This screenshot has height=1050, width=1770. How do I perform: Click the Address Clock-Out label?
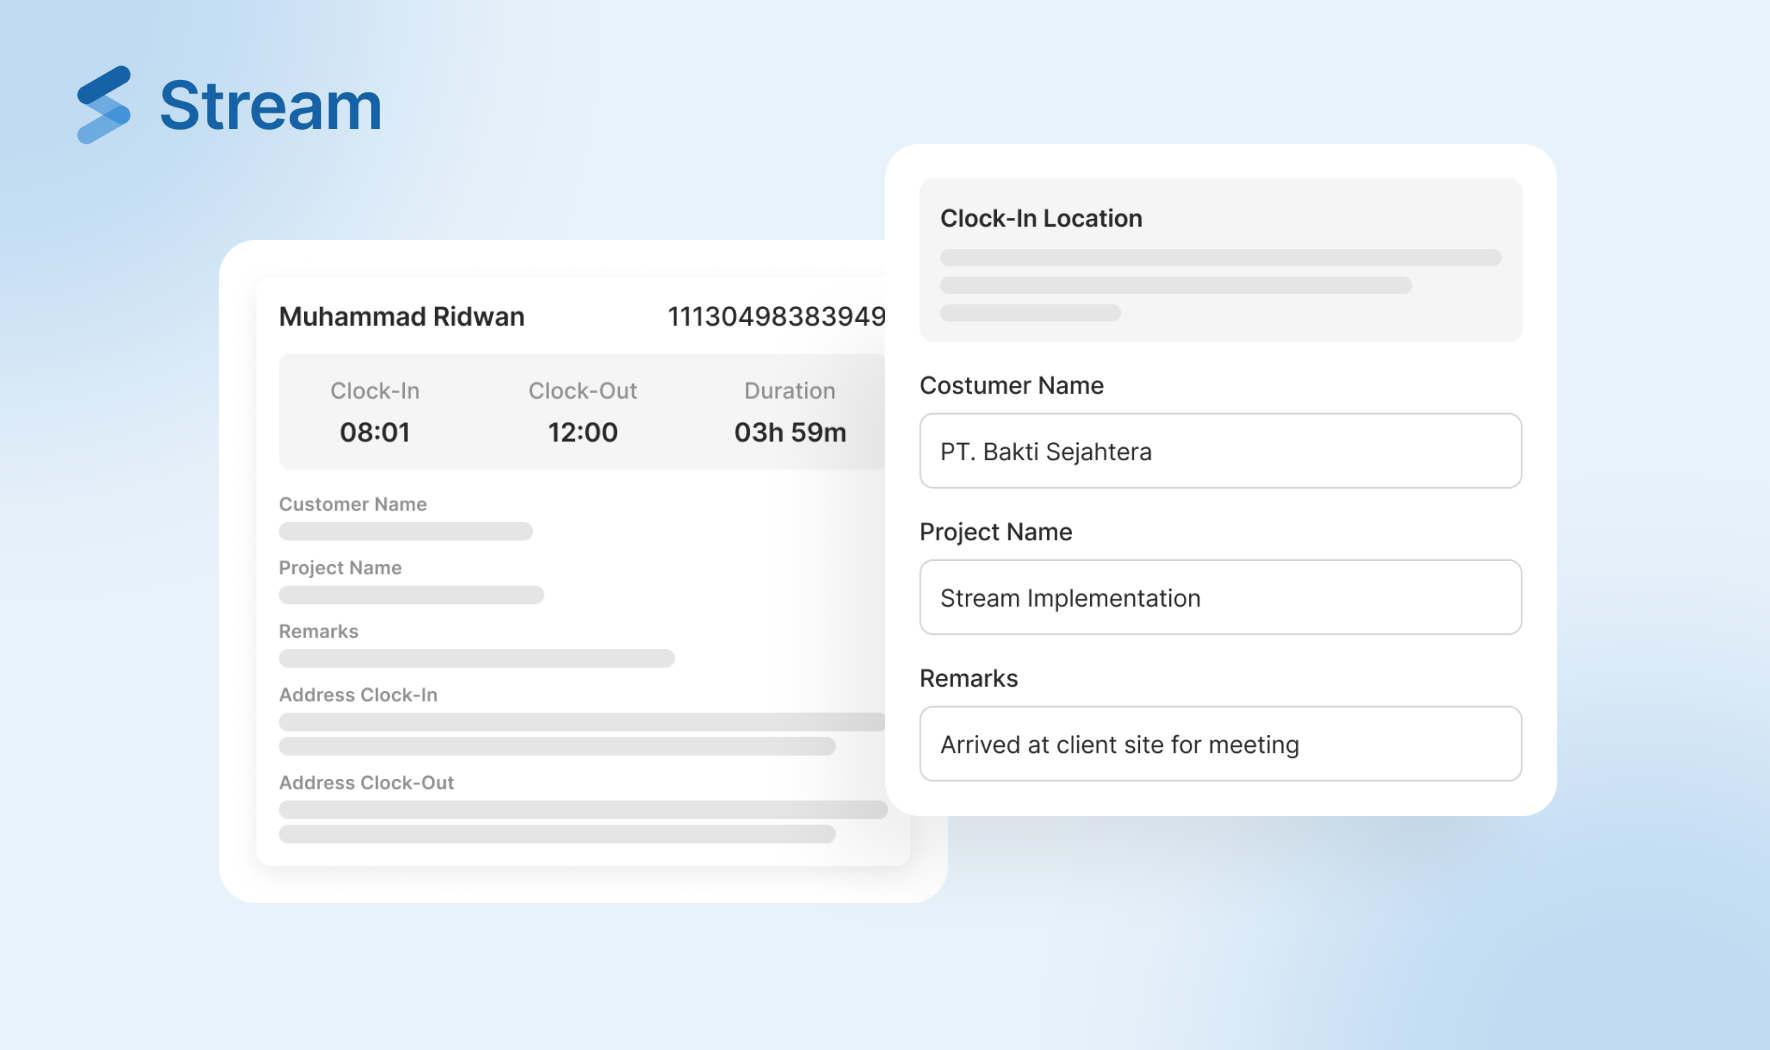point(366,783)
